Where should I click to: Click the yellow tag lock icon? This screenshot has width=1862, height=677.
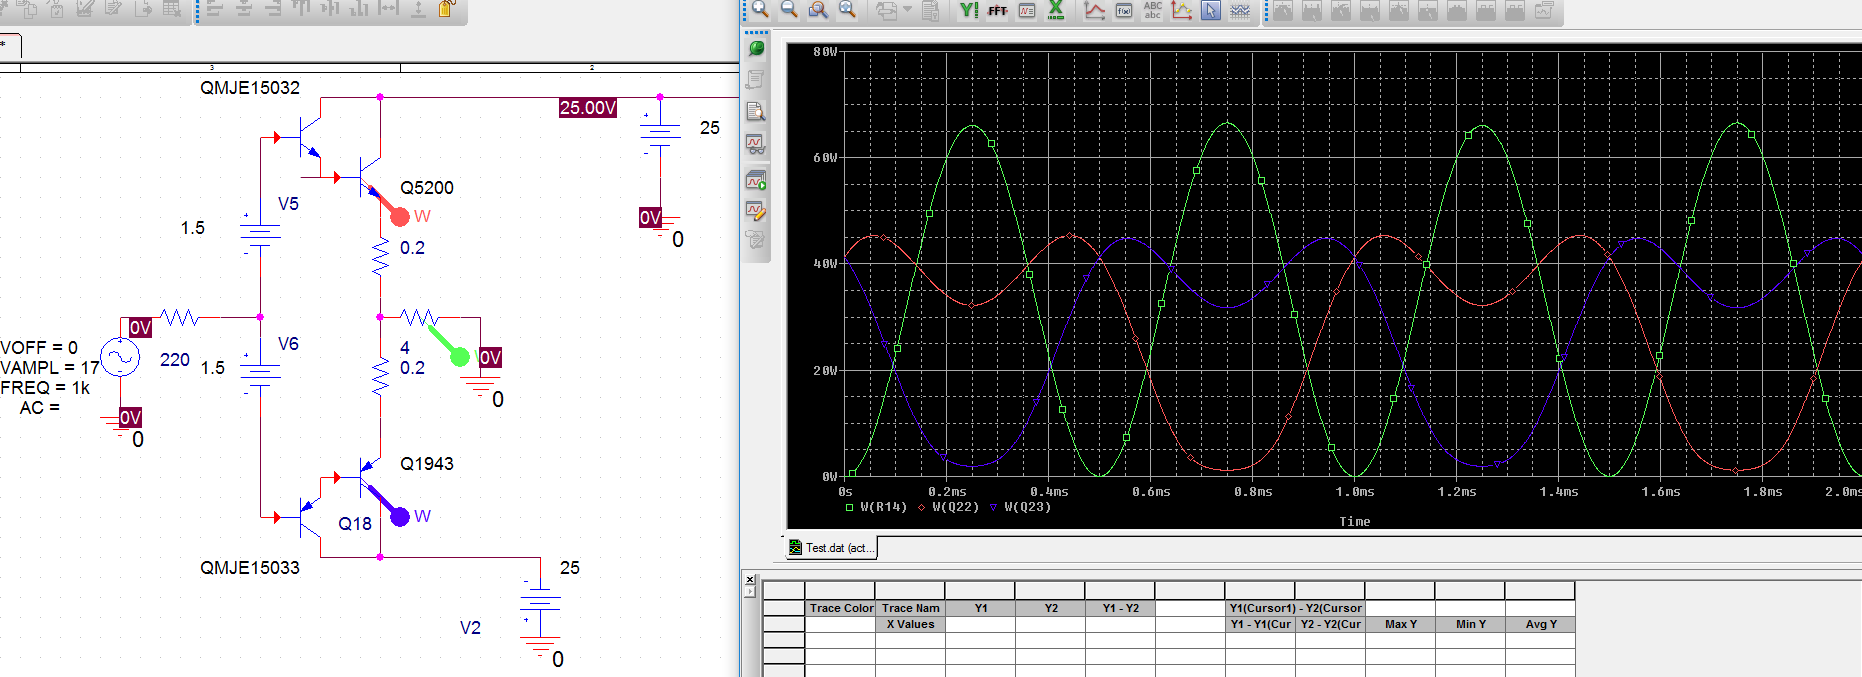(x=447, y=9)
